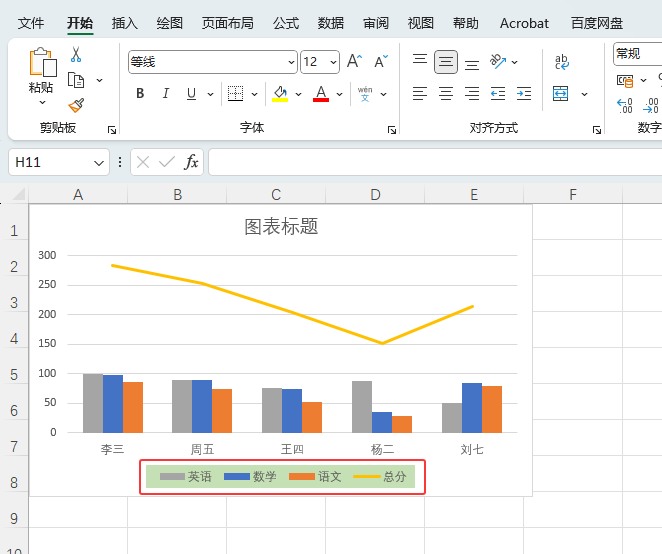Click inside the formula bar input
The width and height of the screenshot is (662, 554).
tap(435, 162)
